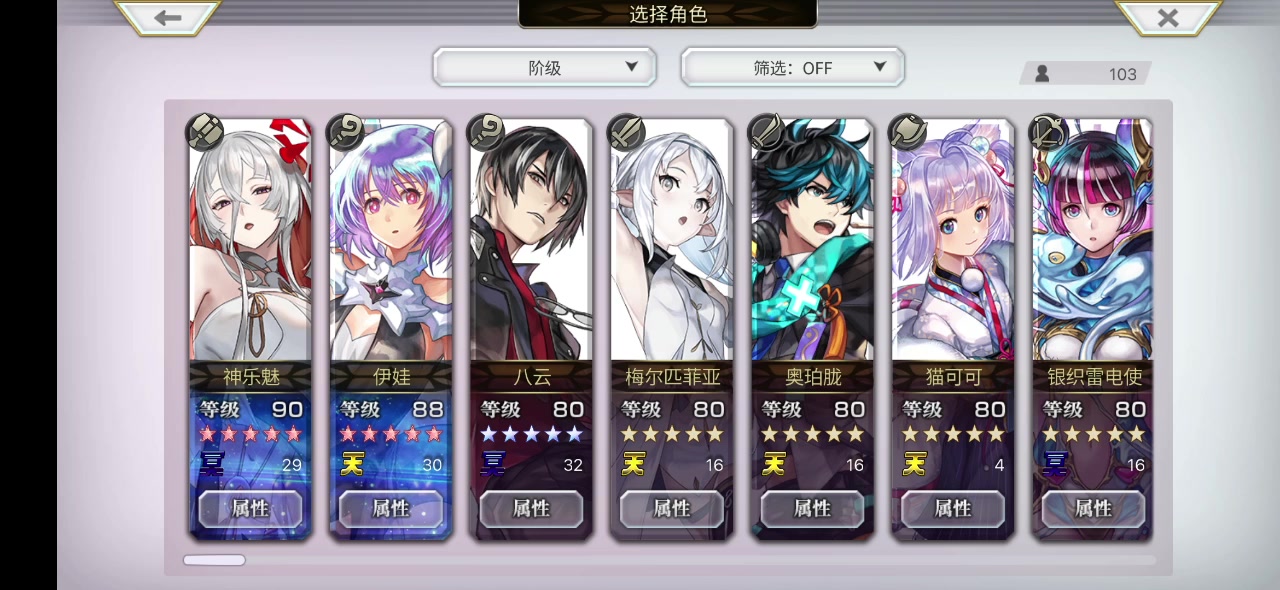
Task: Choose the 奥珀胧 character portrait
Action: coord(812,240)
